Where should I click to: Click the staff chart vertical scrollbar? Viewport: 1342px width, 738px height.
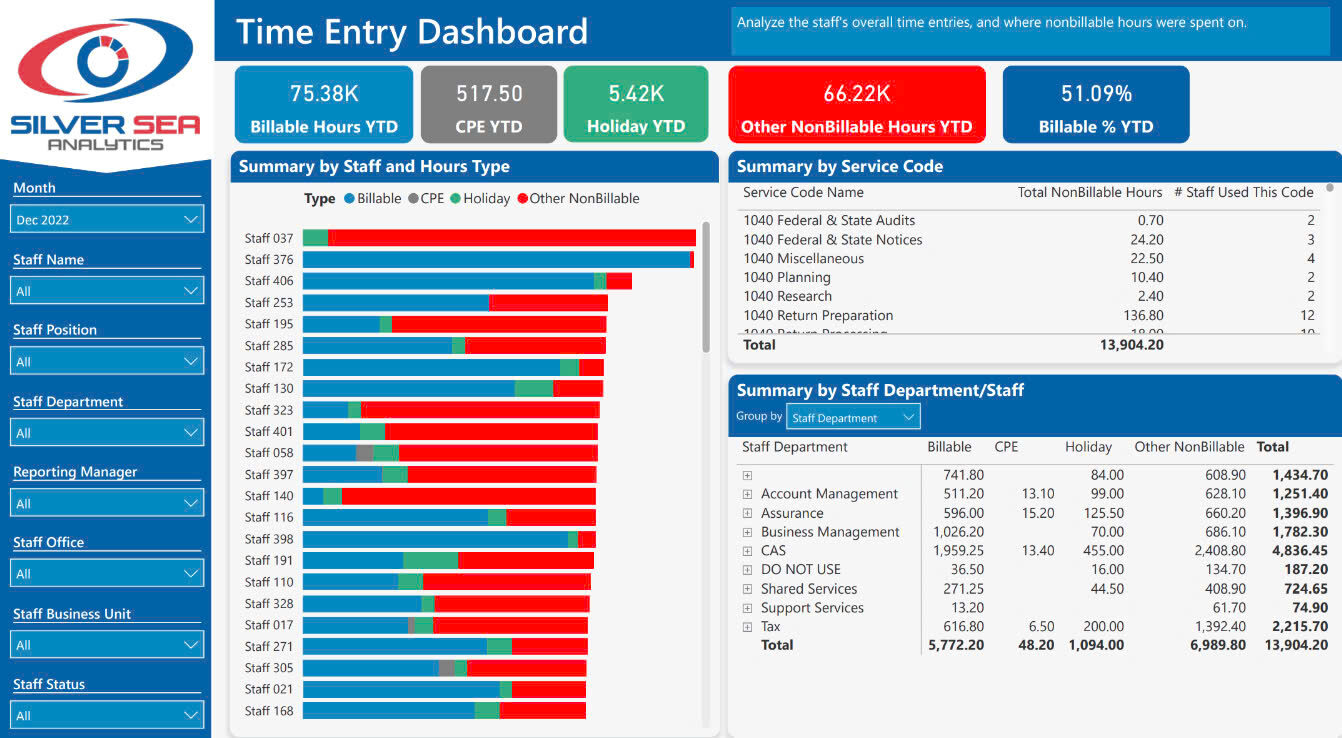(x=706, y=290)
